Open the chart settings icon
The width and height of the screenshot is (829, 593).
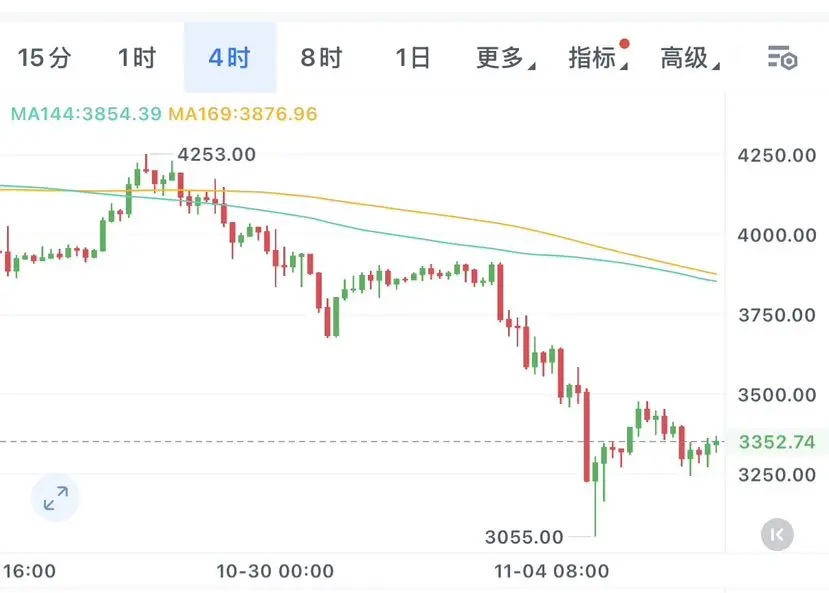(782, 58)
